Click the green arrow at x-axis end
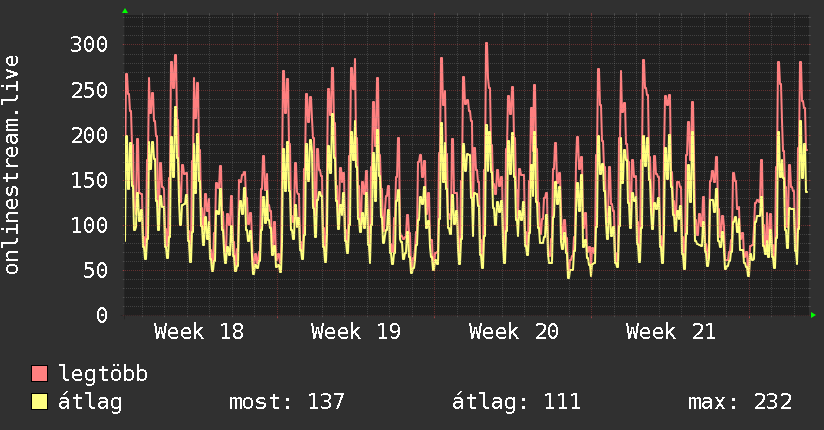 click(813, 315)
